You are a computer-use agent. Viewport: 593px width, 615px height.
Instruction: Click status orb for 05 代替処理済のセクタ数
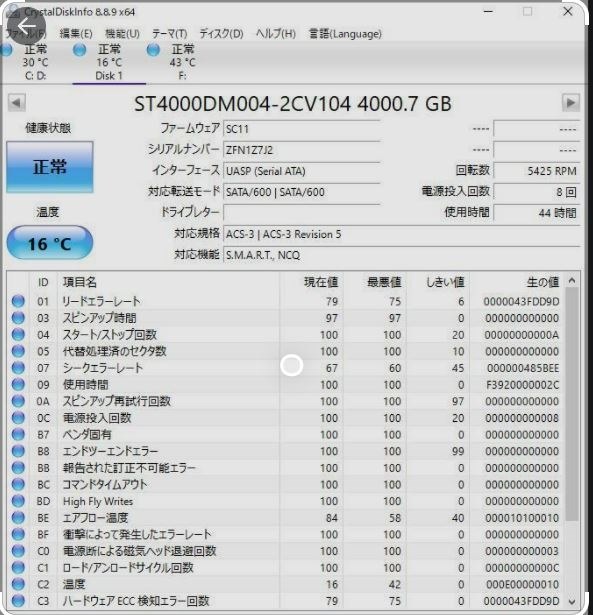coord(18,351)
